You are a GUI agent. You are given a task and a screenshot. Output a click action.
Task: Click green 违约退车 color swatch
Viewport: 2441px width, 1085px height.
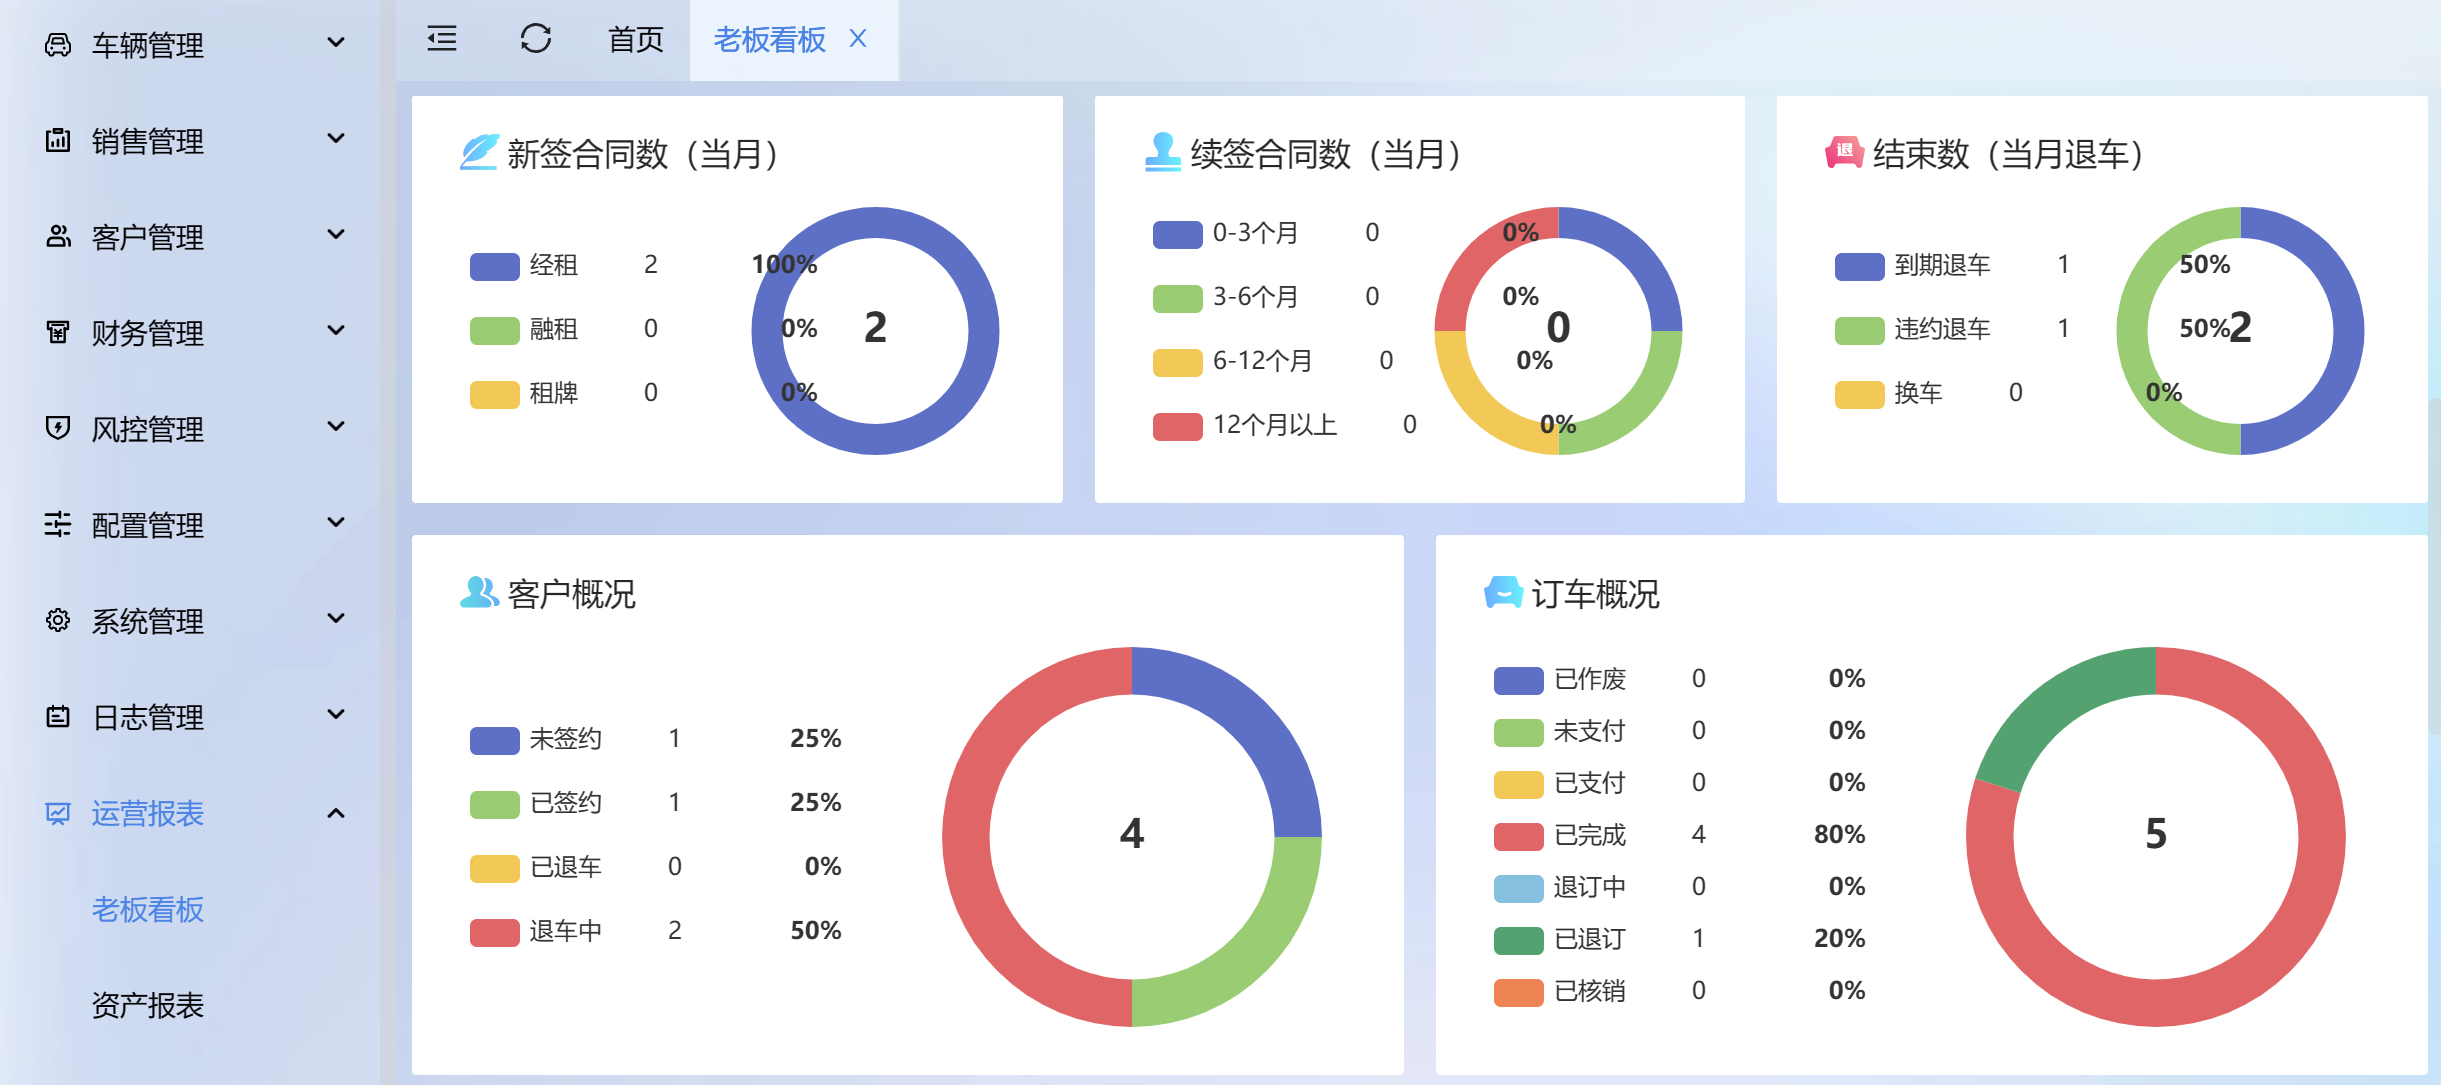click(x=1859, y=330)
